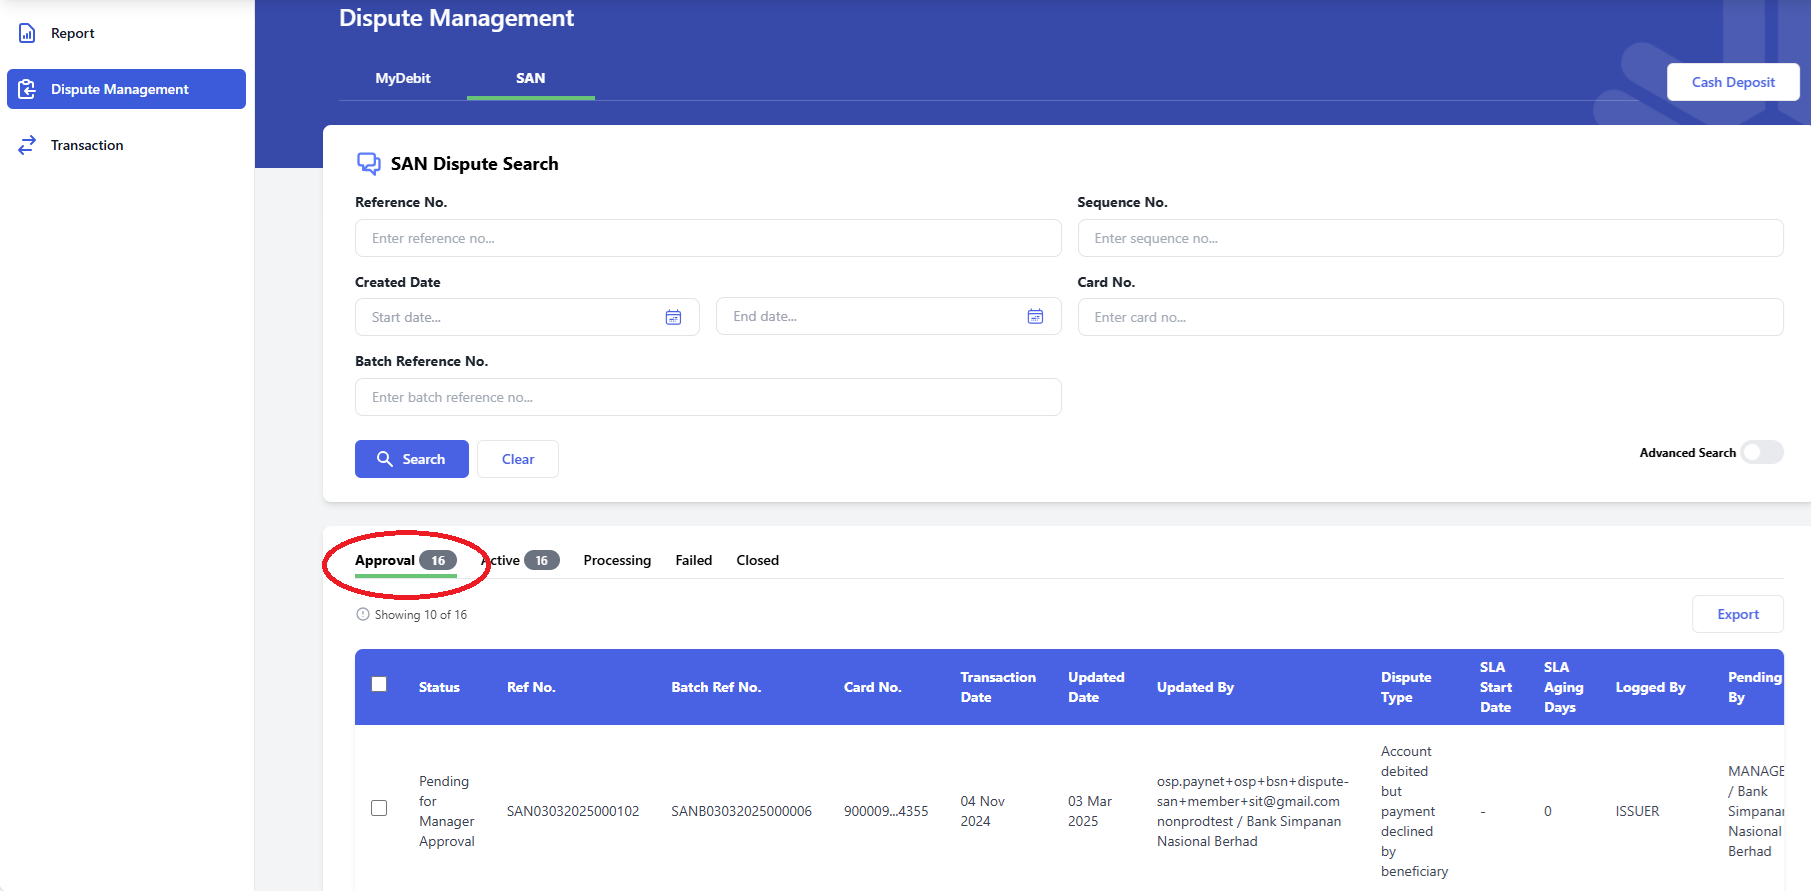Click the SLA Aging Days column header
The height and width of the screenshot is (891, 1813).
point(1563,687)
